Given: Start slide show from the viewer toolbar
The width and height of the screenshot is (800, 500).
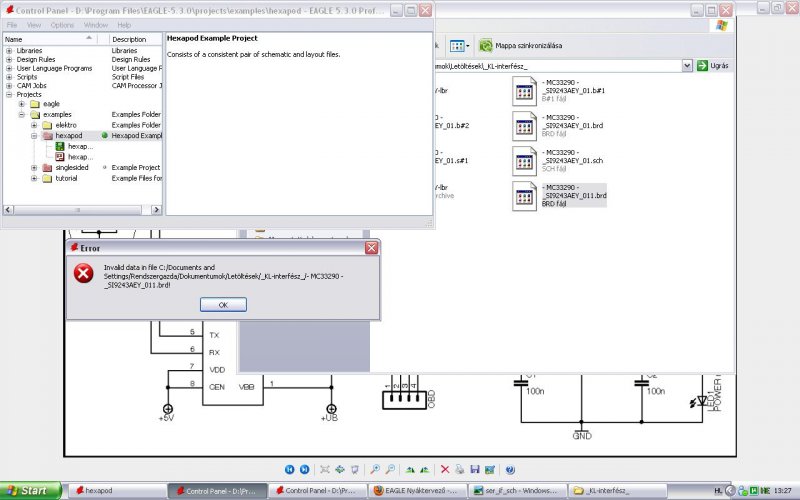Looking at the screenshot, I should (355, 469).
